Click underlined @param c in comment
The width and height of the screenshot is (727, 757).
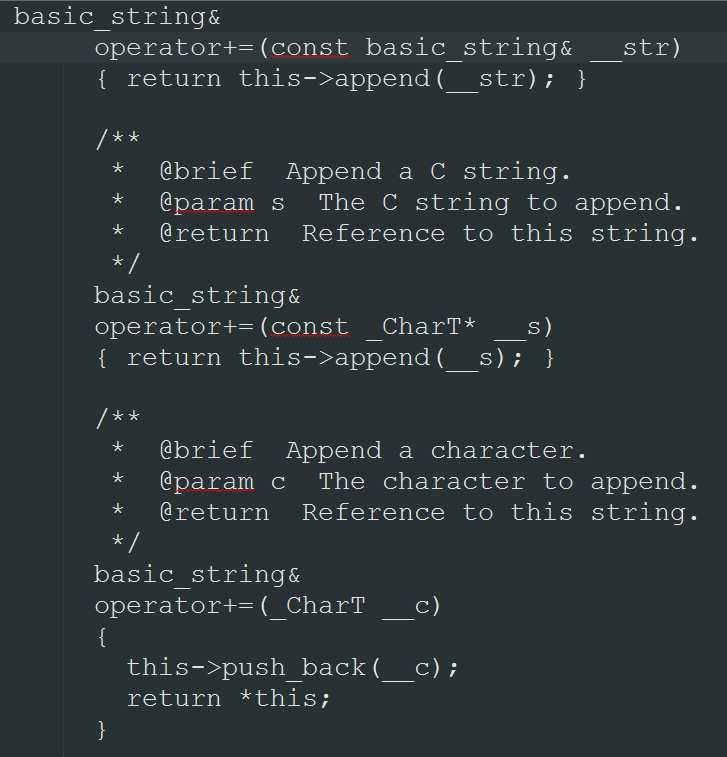click(x=223, y=482)
